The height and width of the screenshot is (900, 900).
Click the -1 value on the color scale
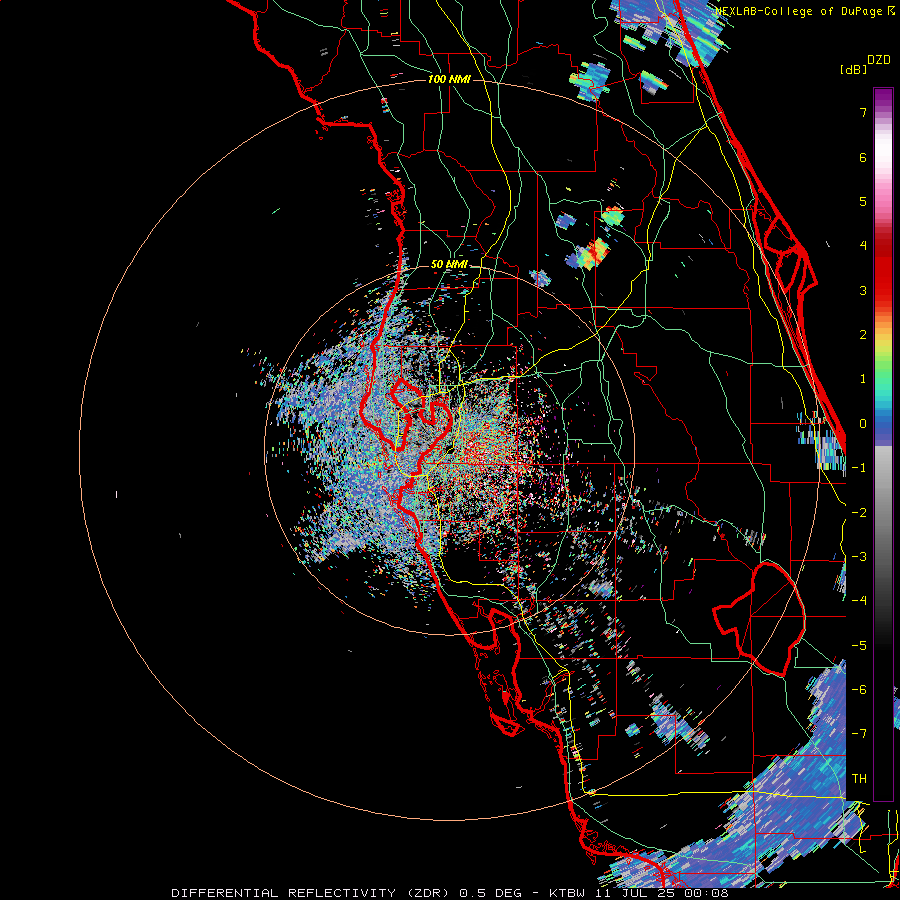pos(859,468)
